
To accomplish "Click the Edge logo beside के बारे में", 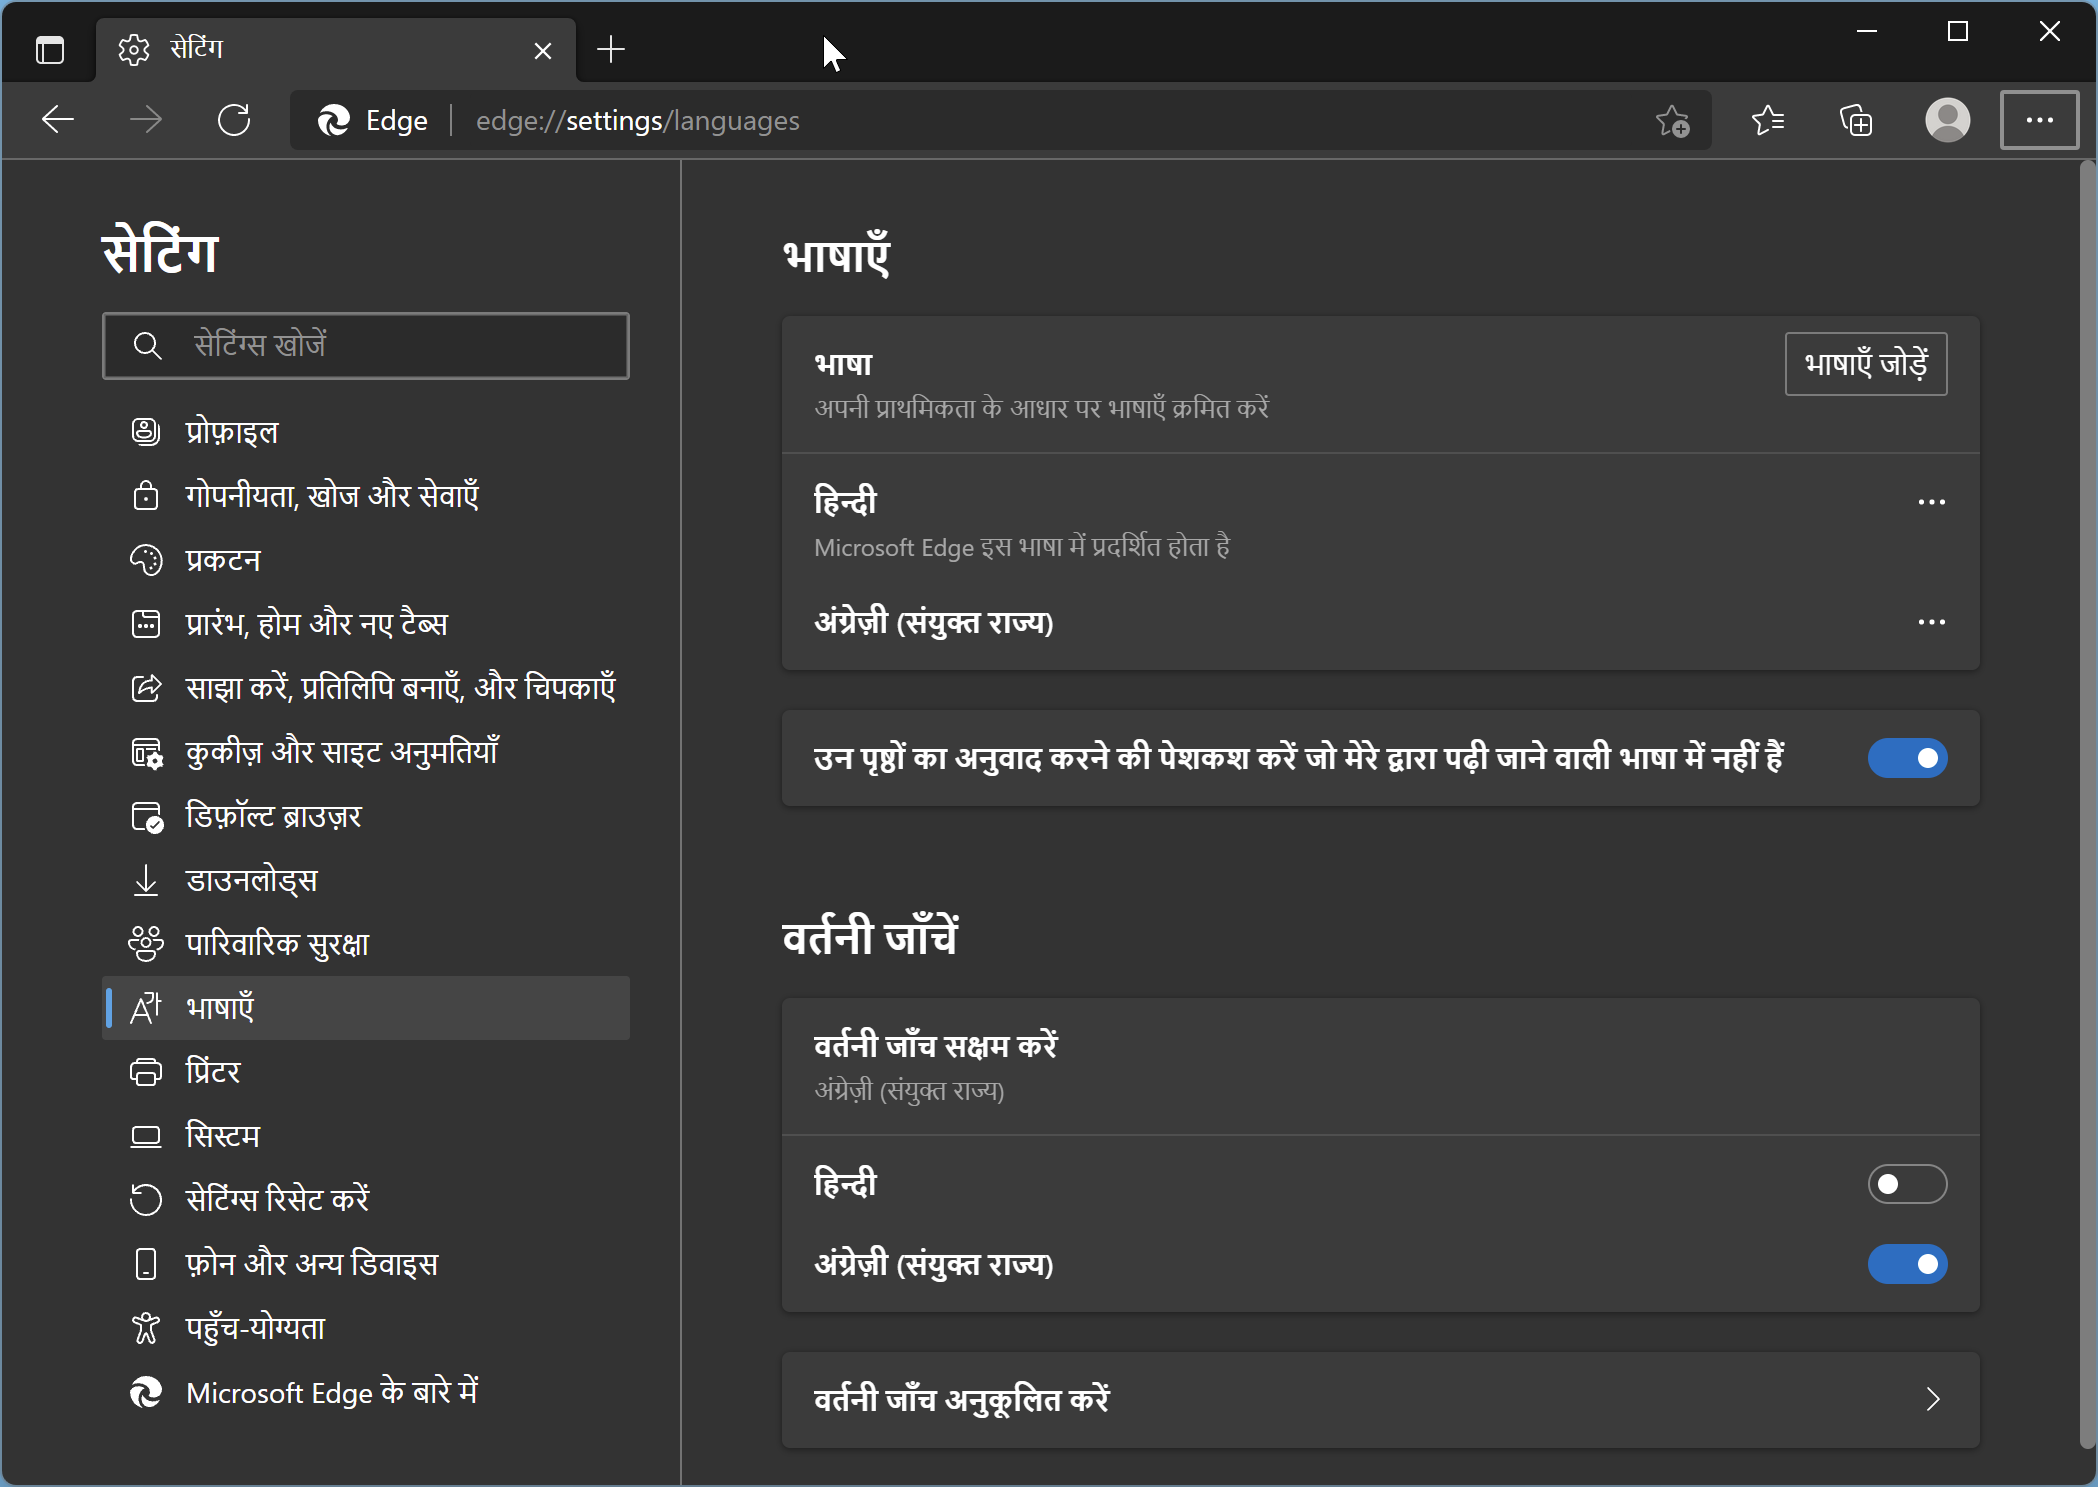I will (146, 1392).
